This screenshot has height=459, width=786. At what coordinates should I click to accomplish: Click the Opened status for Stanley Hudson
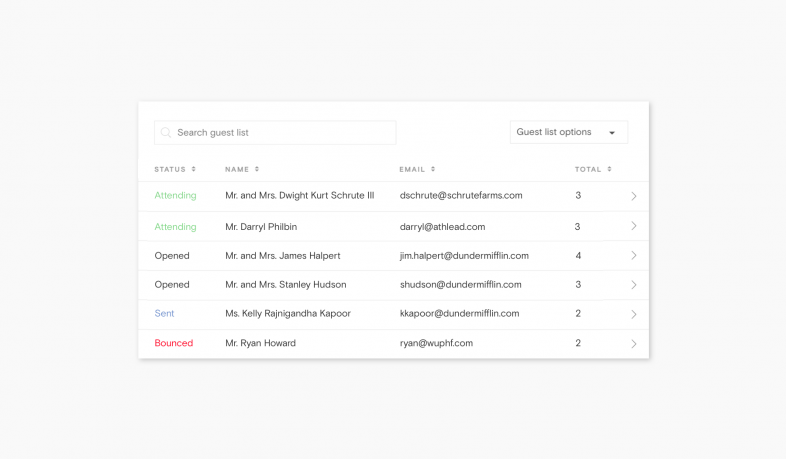click(172, 285)
